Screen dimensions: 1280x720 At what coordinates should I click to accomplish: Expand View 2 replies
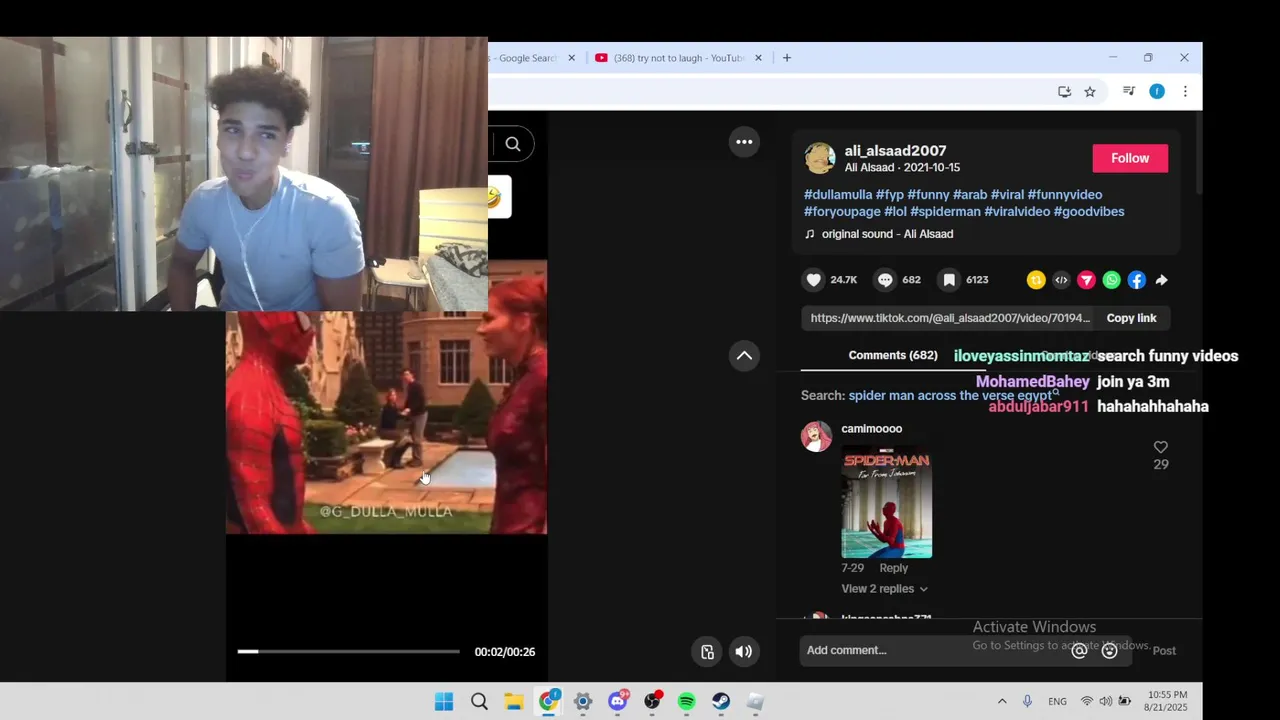click(885, 589)
